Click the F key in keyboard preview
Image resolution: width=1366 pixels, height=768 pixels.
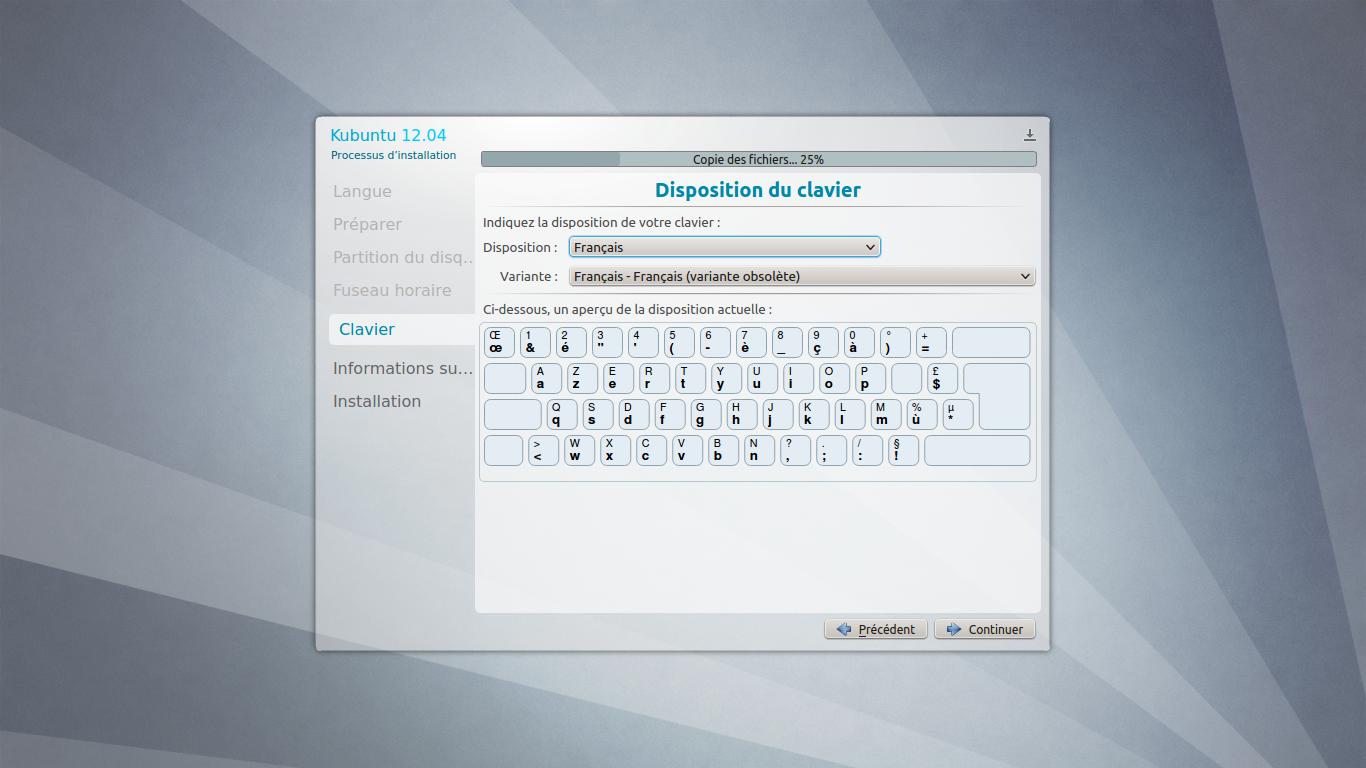point(670,414)
